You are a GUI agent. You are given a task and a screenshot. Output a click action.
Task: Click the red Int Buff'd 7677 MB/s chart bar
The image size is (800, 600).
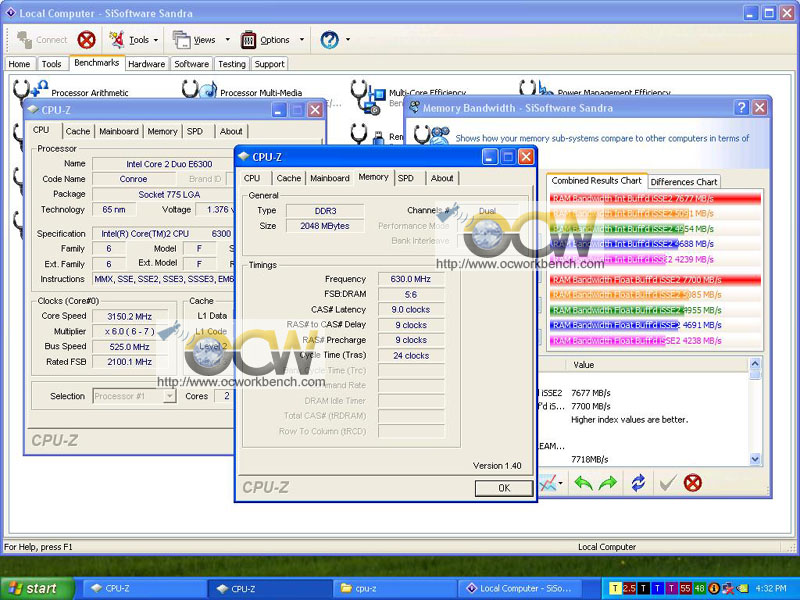pos(655,198)
